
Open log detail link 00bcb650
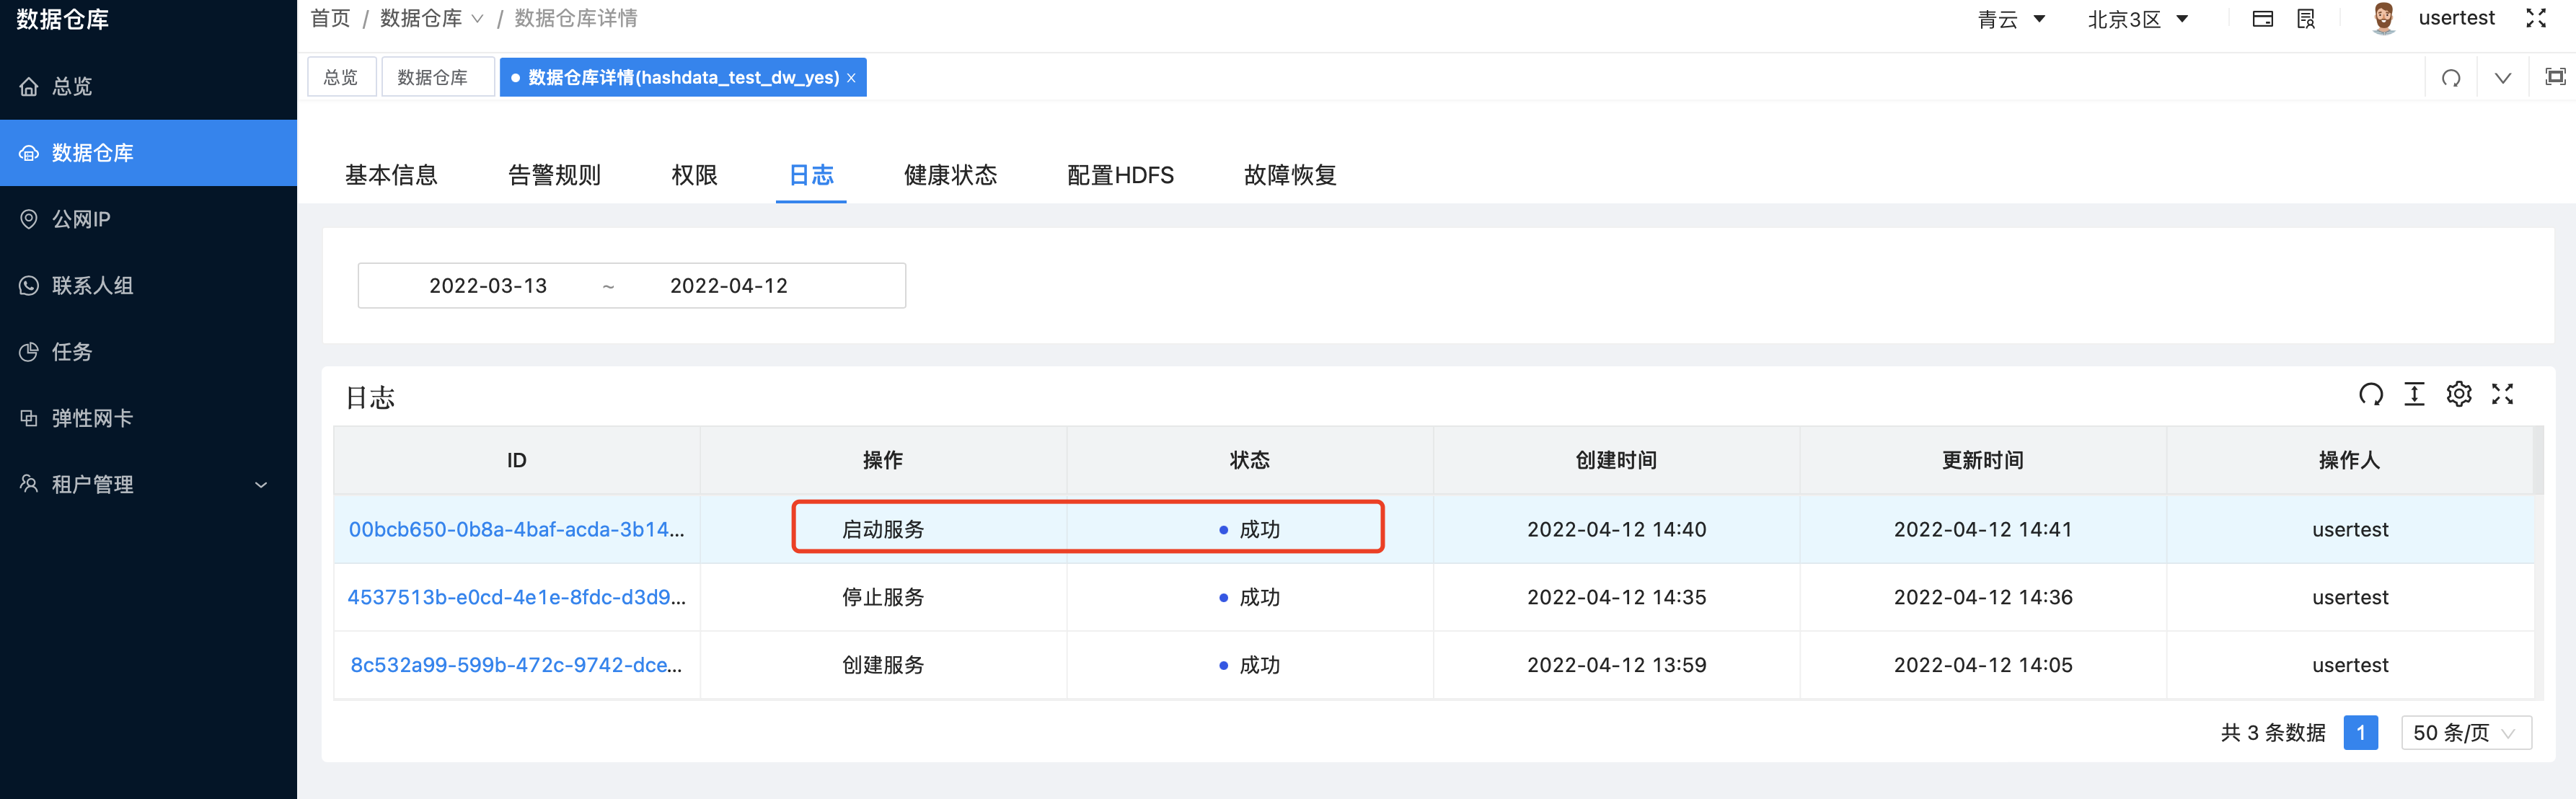click(517, 529)
